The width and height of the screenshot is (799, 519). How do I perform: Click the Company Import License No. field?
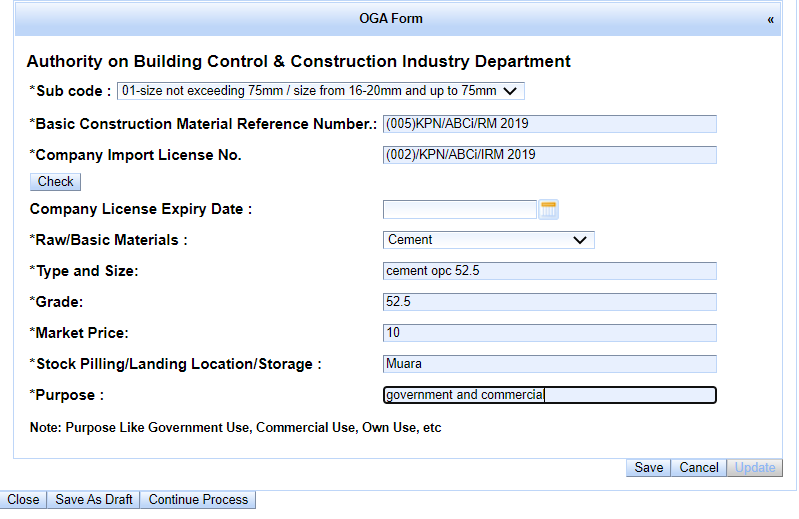pos(550,155)
